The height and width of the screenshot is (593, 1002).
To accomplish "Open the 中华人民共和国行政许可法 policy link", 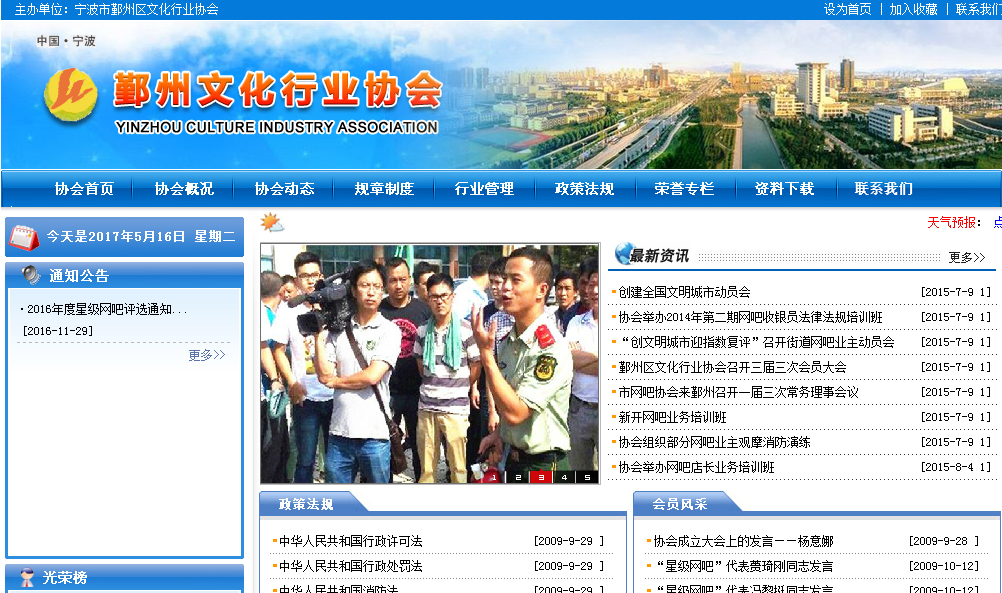I will tap(350, 541).
